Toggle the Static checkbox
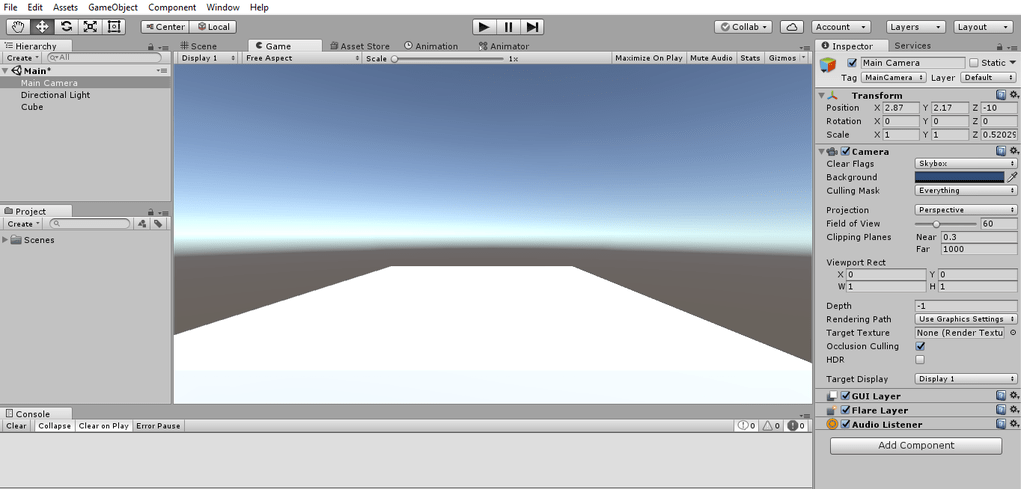 tap(974, 63)
